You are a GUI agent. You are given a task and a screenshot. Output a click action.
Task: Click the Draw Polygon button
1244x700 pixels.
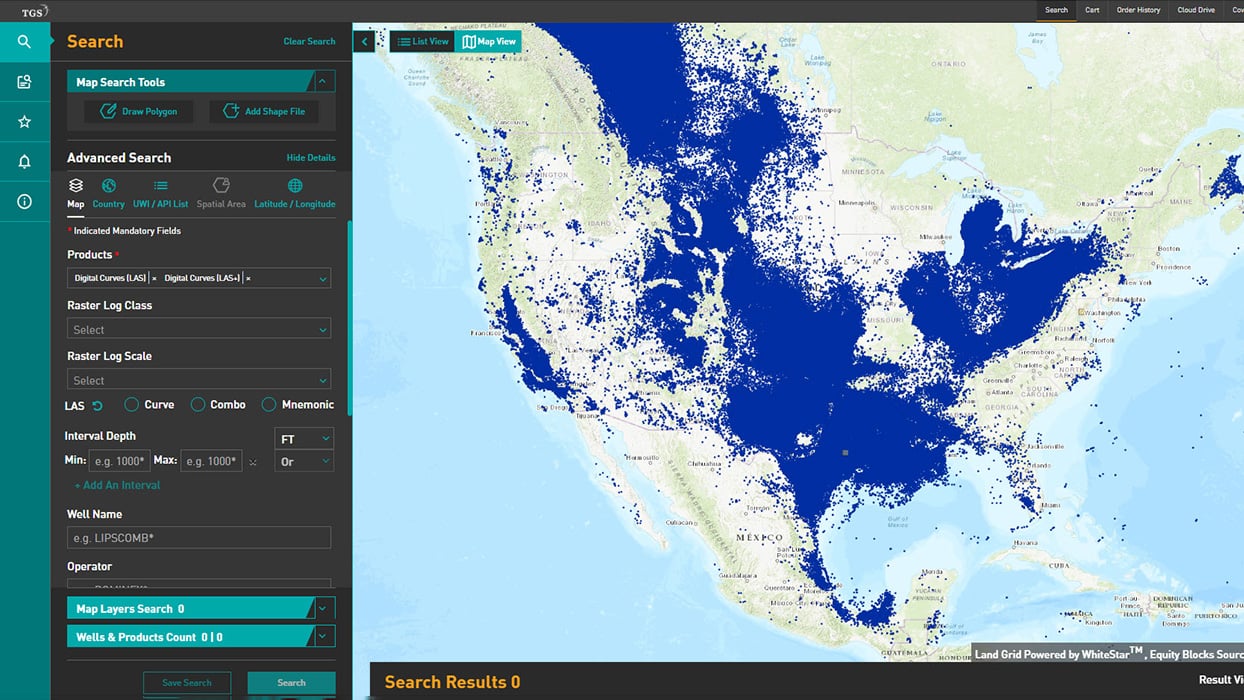pyautogui.click(x=139, y=112)
